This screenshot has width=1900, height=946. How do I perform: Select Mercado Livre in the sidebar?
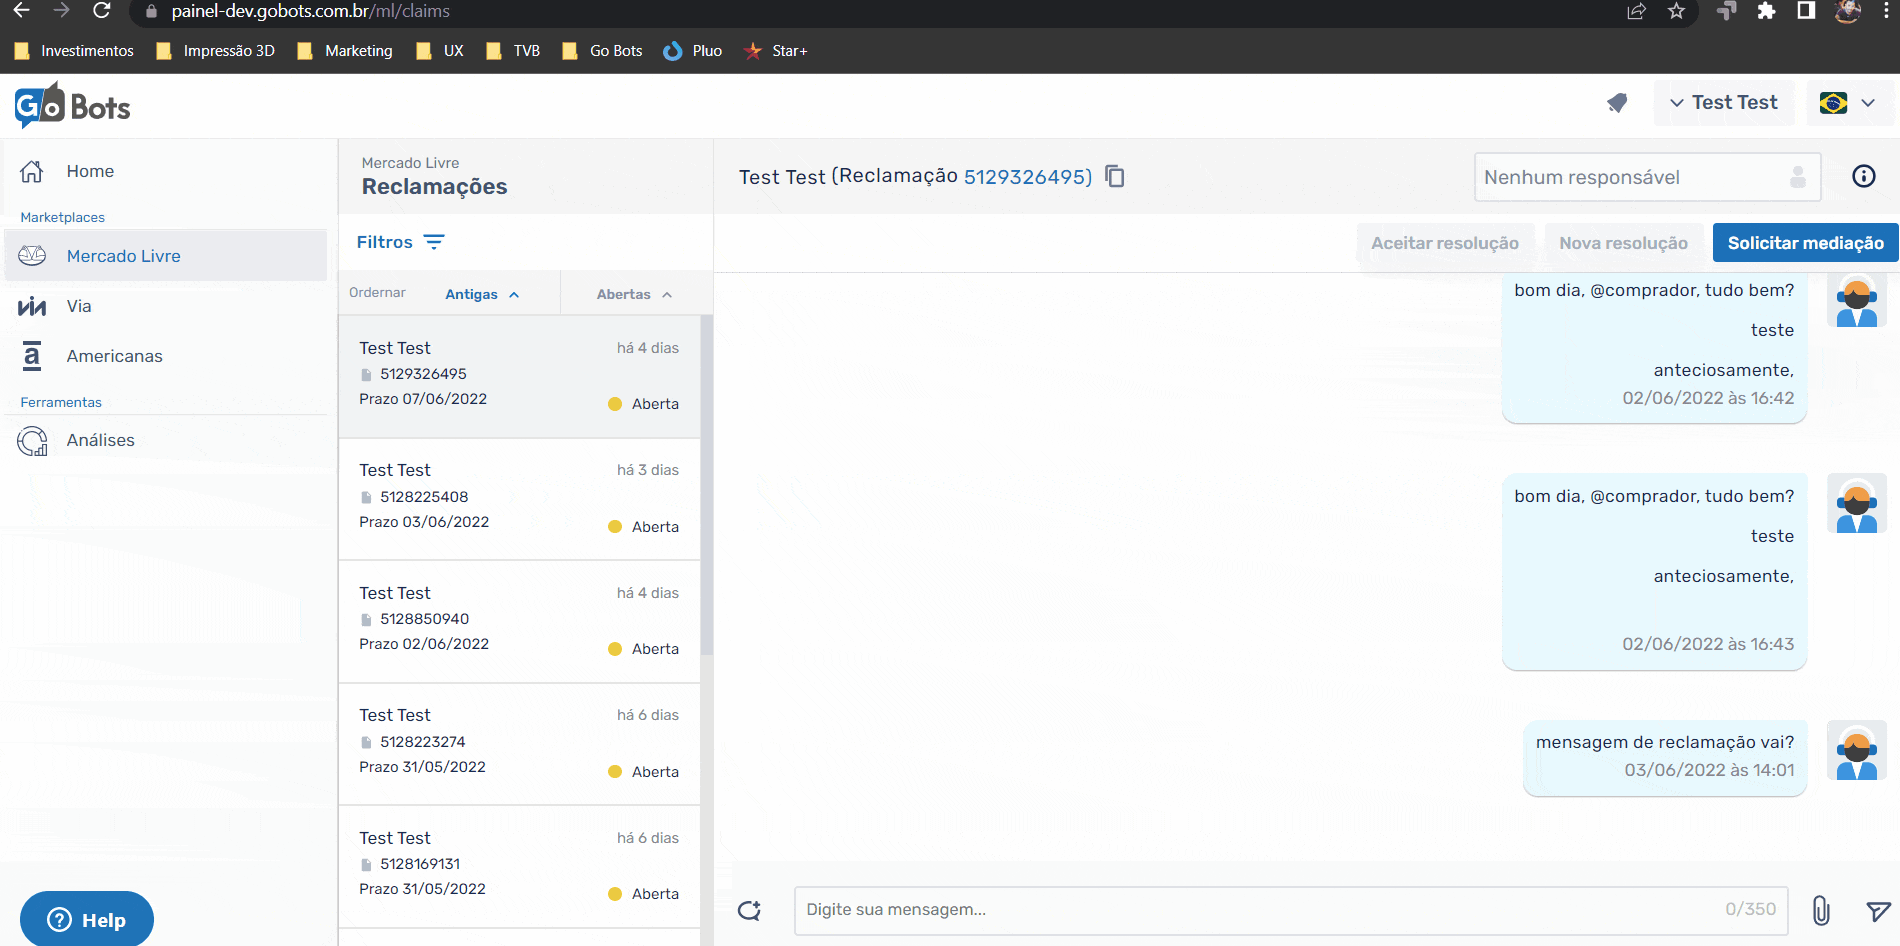pos(166,256)
